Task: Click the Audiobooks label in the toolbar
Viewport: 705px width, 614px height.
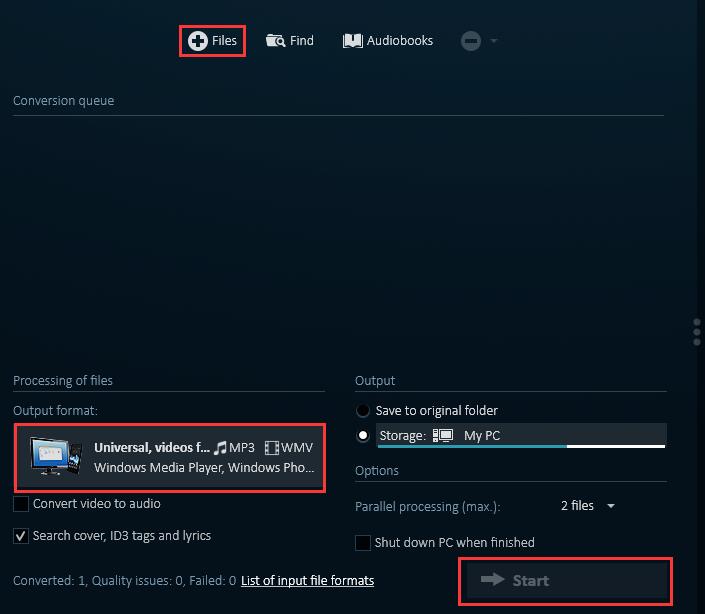Action: click(x=400, y=40)
